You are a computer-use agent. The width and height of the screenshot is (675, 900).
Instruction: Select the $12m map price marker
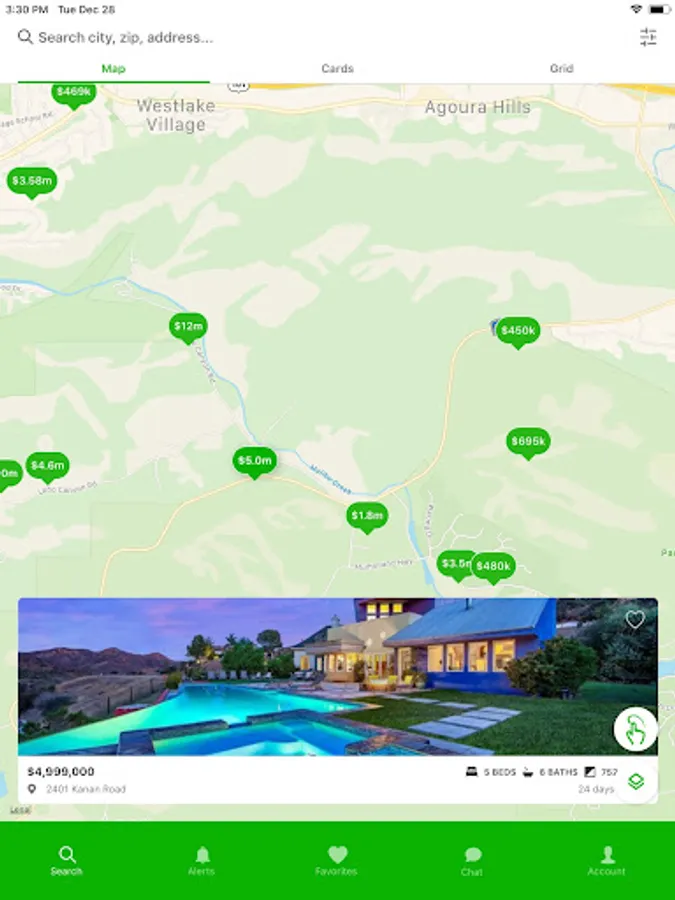(x=188, y=328)
